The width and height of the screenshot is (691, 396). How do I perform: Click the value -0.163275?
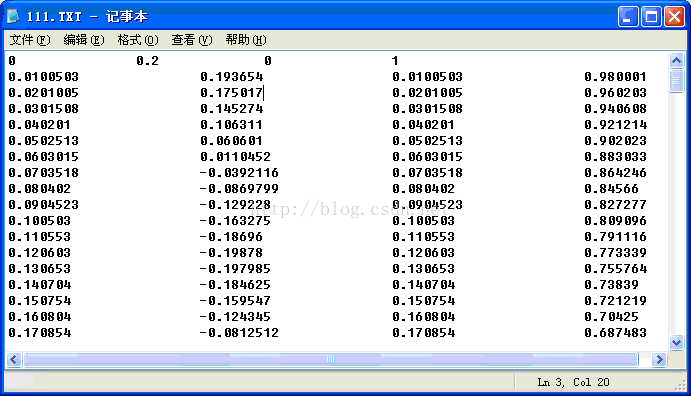click(x=235, y=221)
